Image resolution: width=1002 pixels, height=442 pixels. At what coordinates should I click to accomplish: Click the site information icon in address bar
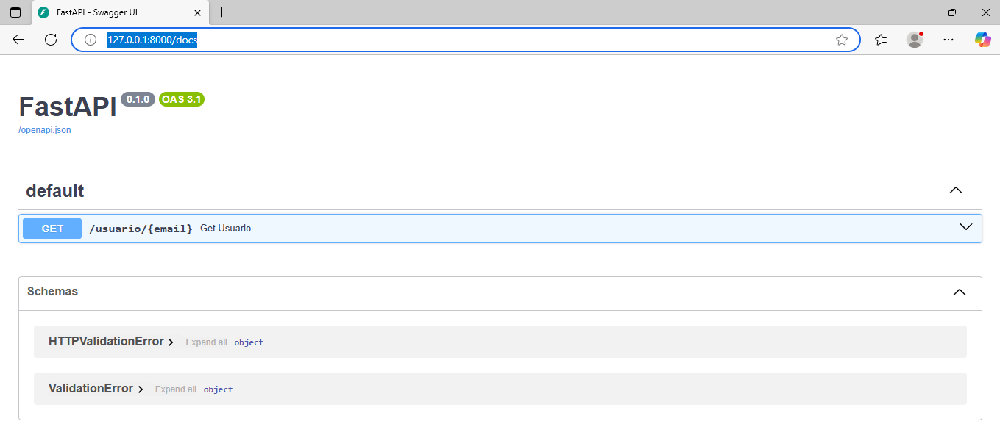(89, 40)
